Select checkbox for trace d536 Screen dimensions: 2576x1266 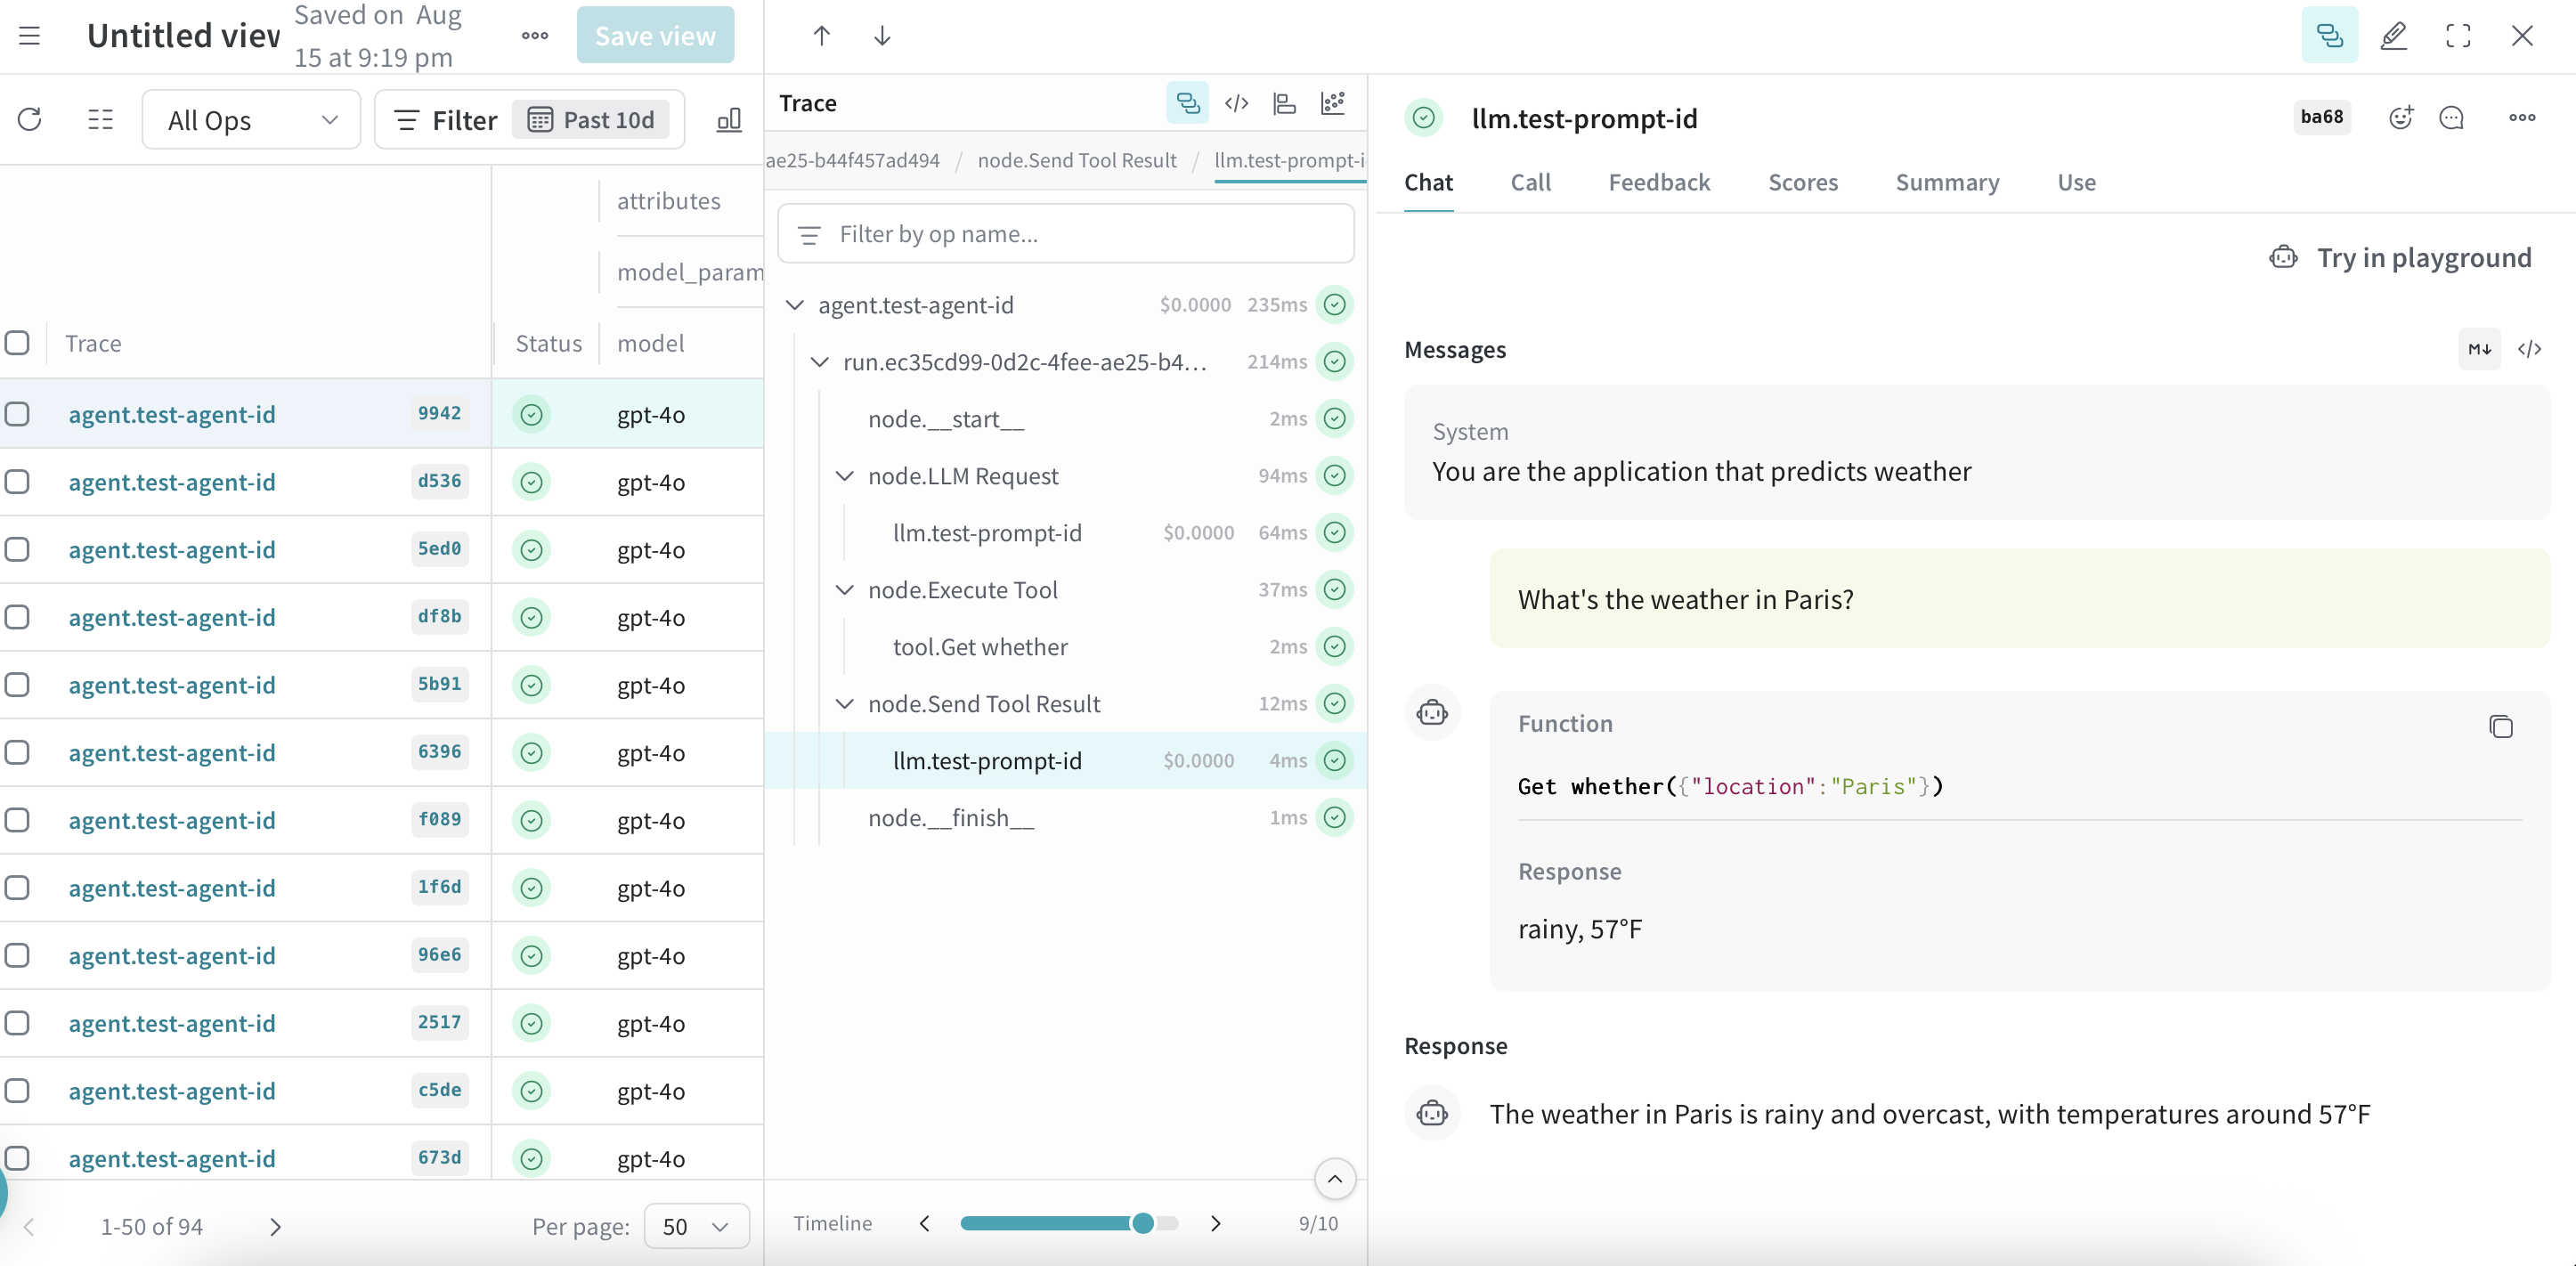(x=17, y=482)
